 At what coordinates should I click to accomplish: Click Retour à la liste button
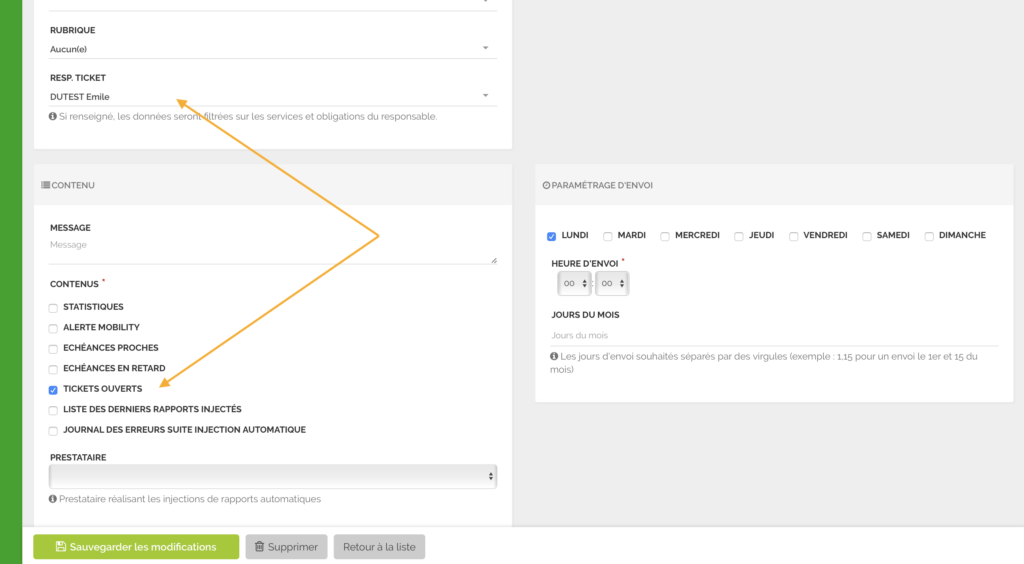[379, 547]
